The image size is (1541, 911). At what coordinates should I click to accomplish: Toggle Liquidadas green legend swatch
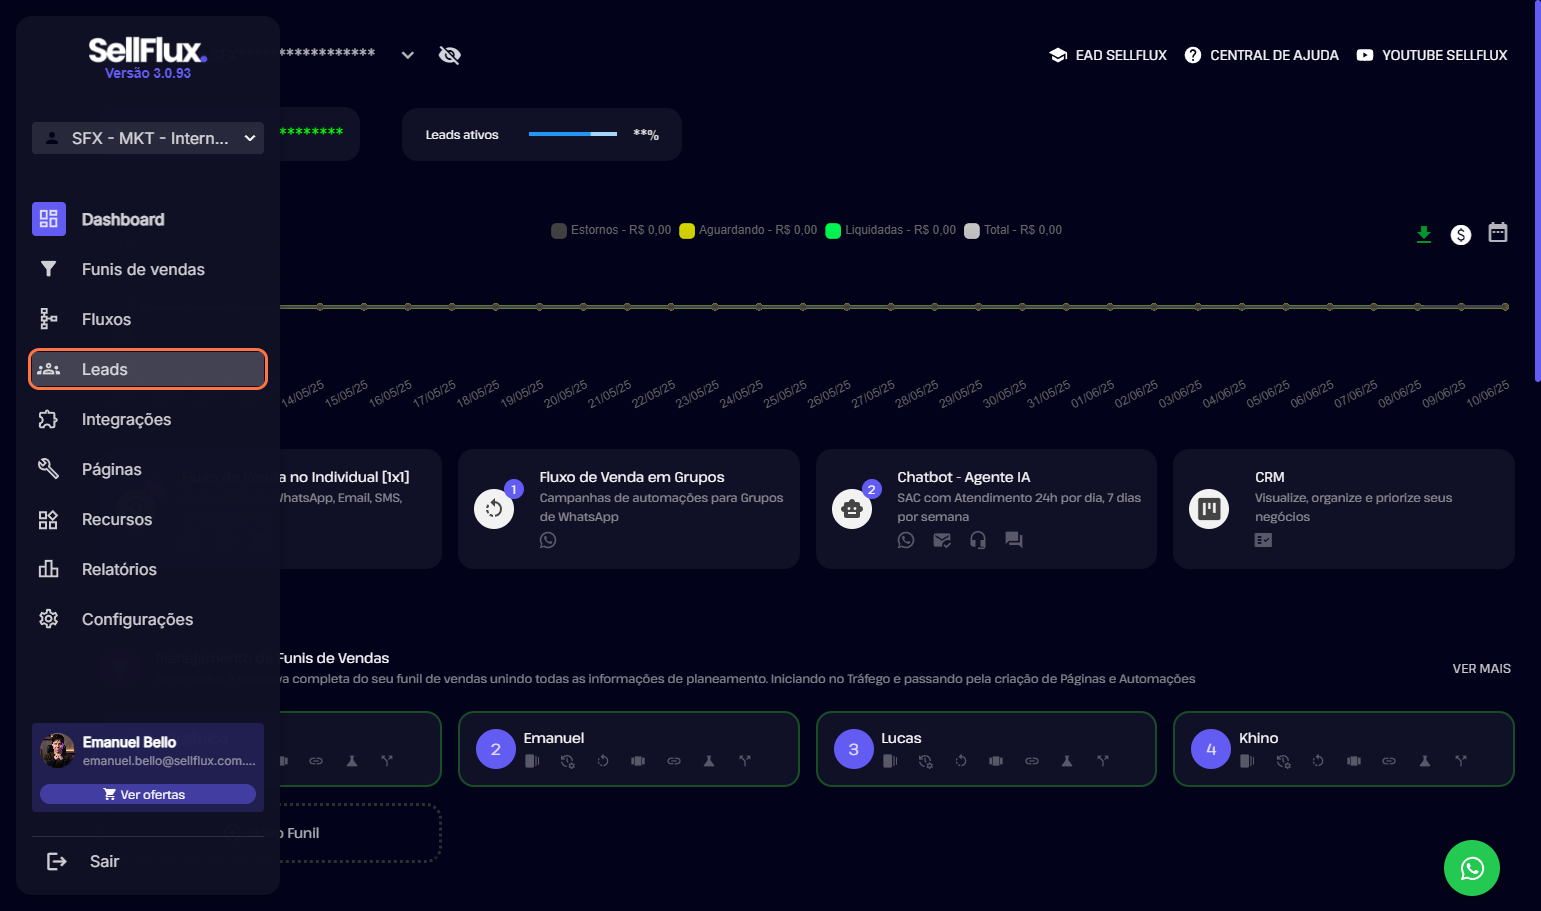[x=833, y=231]
